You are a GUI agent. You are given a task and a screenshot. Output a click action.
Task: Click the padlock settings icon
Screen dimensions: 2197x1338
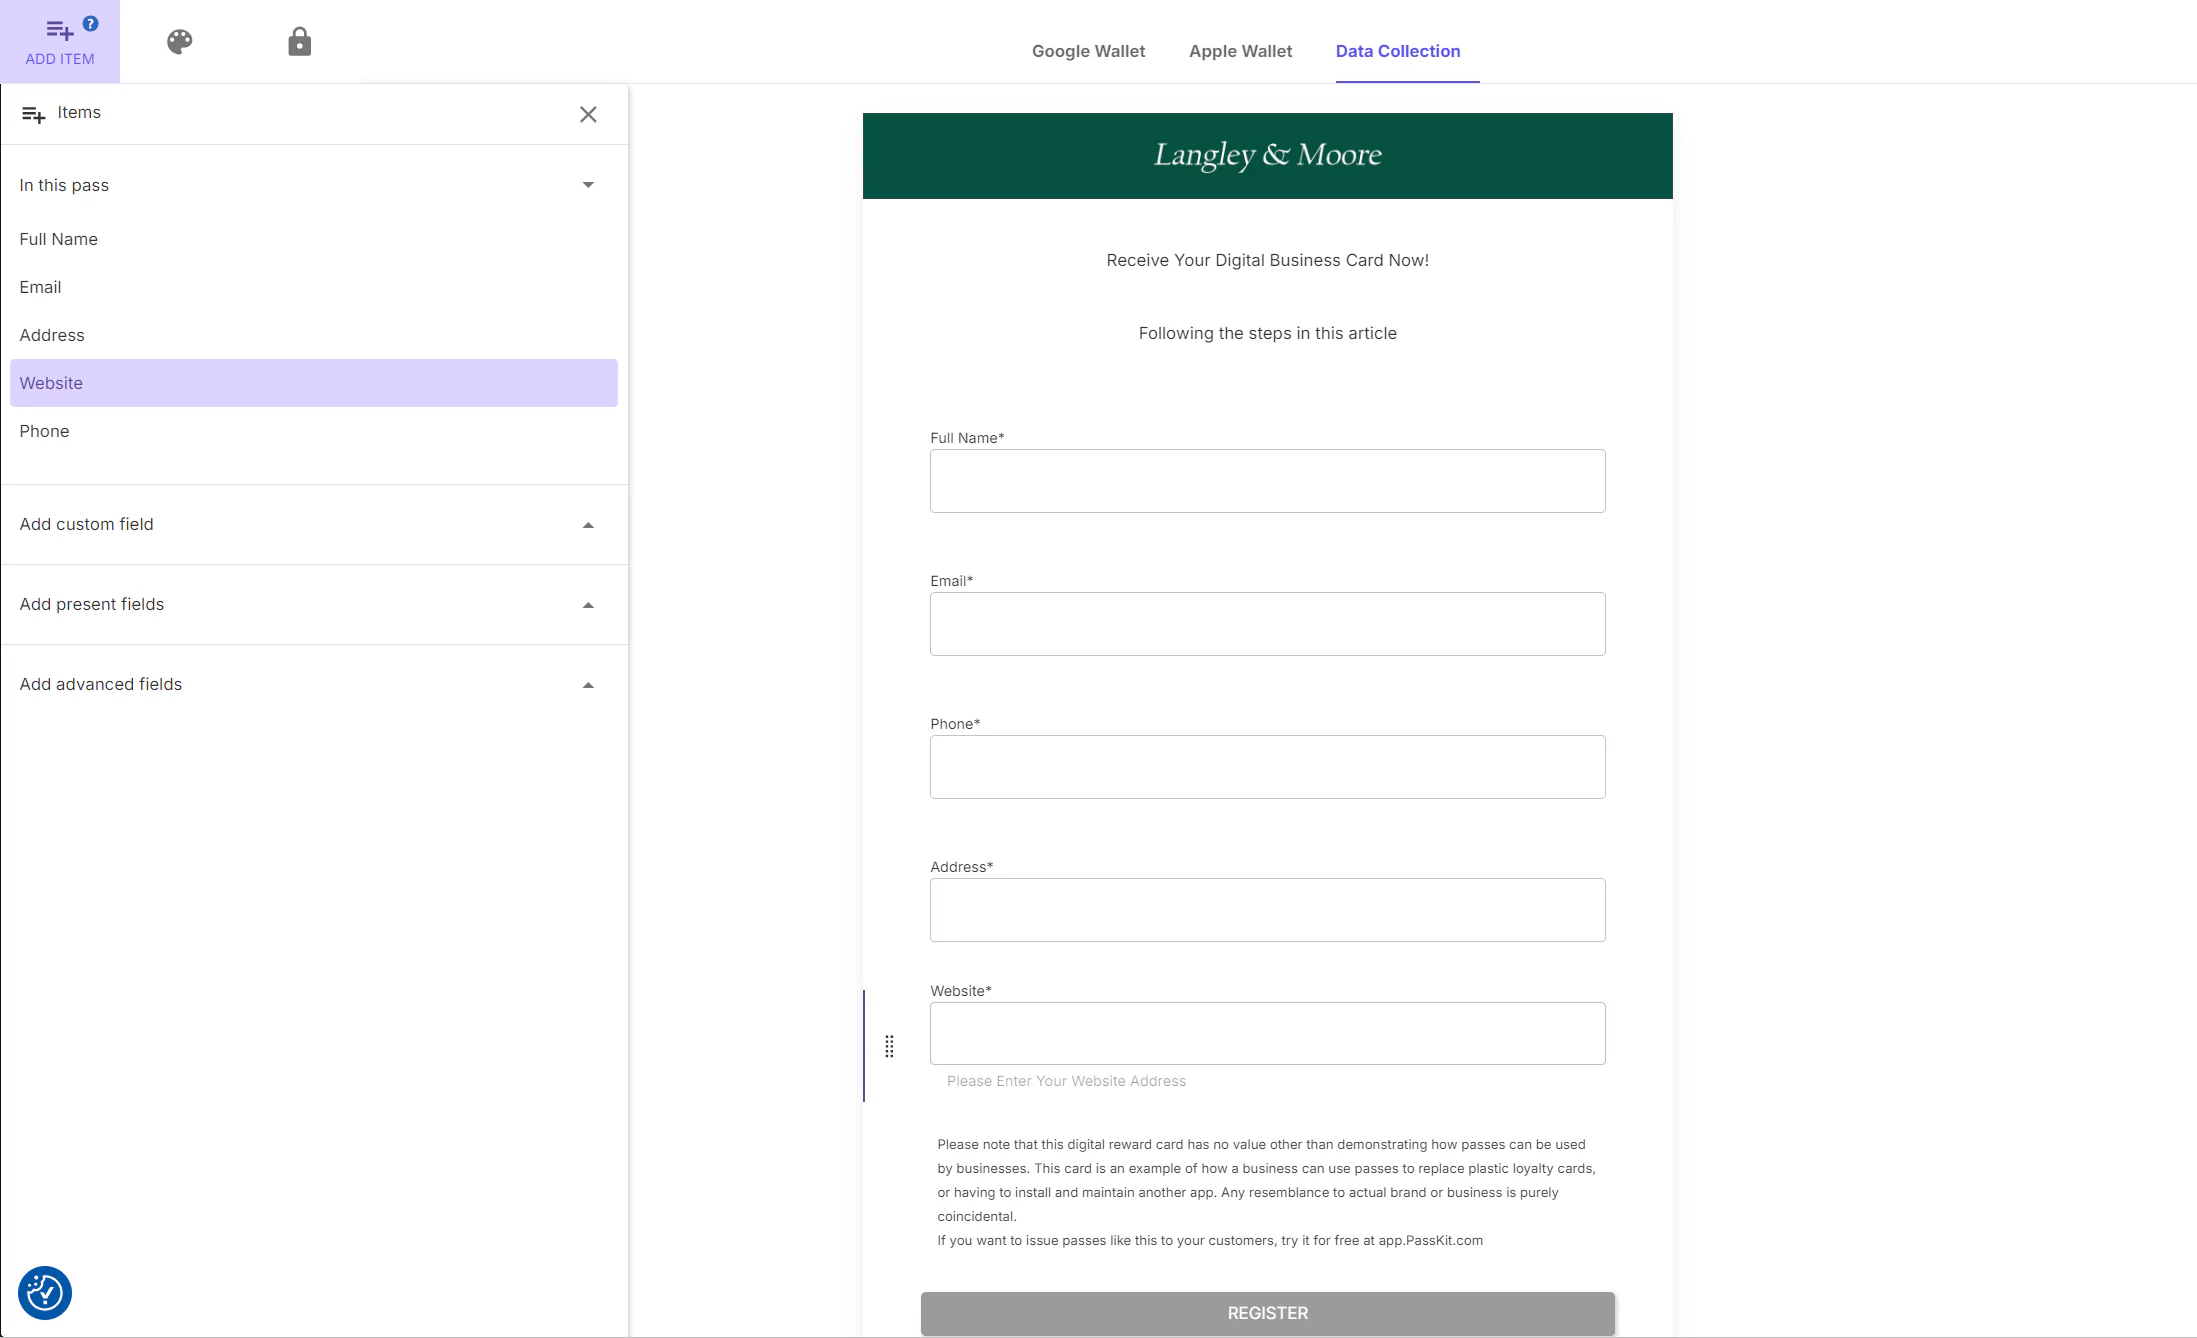[299, 42]
